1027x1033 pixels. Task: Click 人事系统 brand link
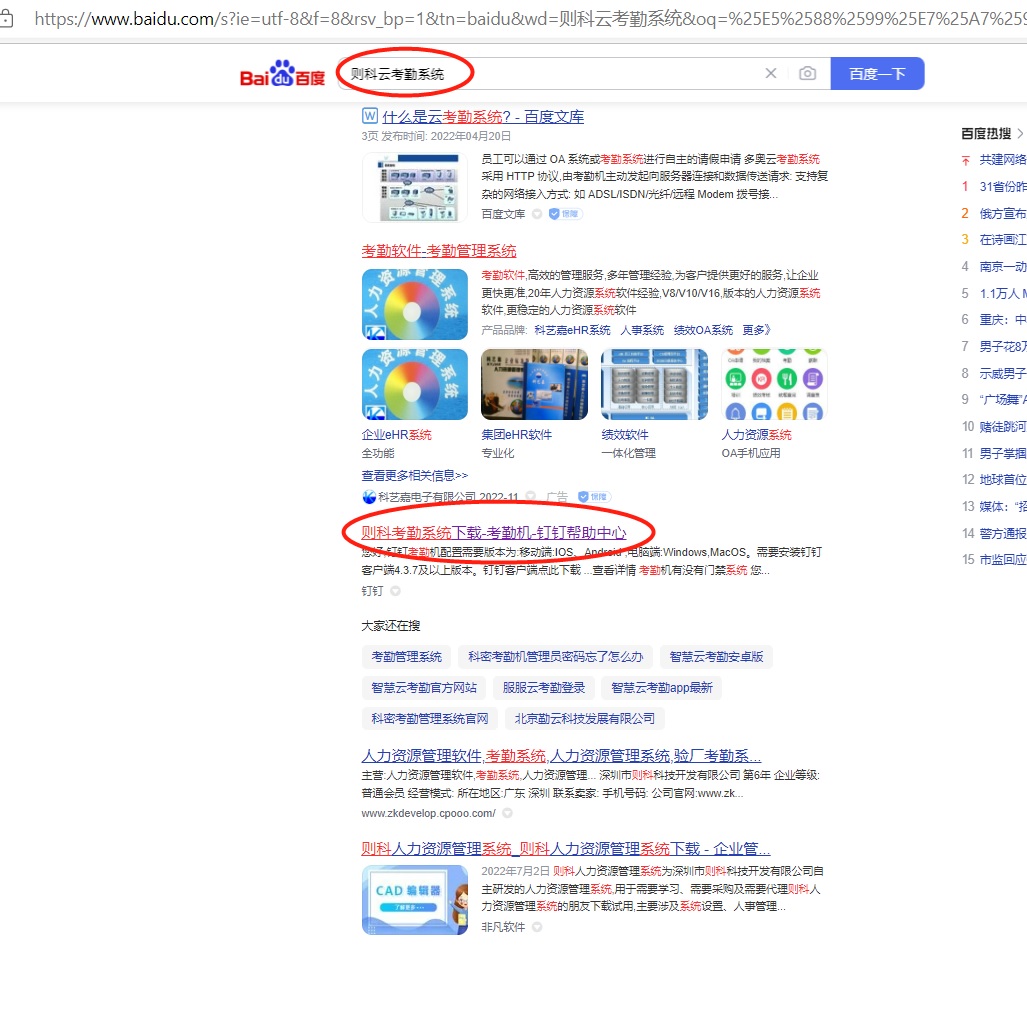coord(642,330)
